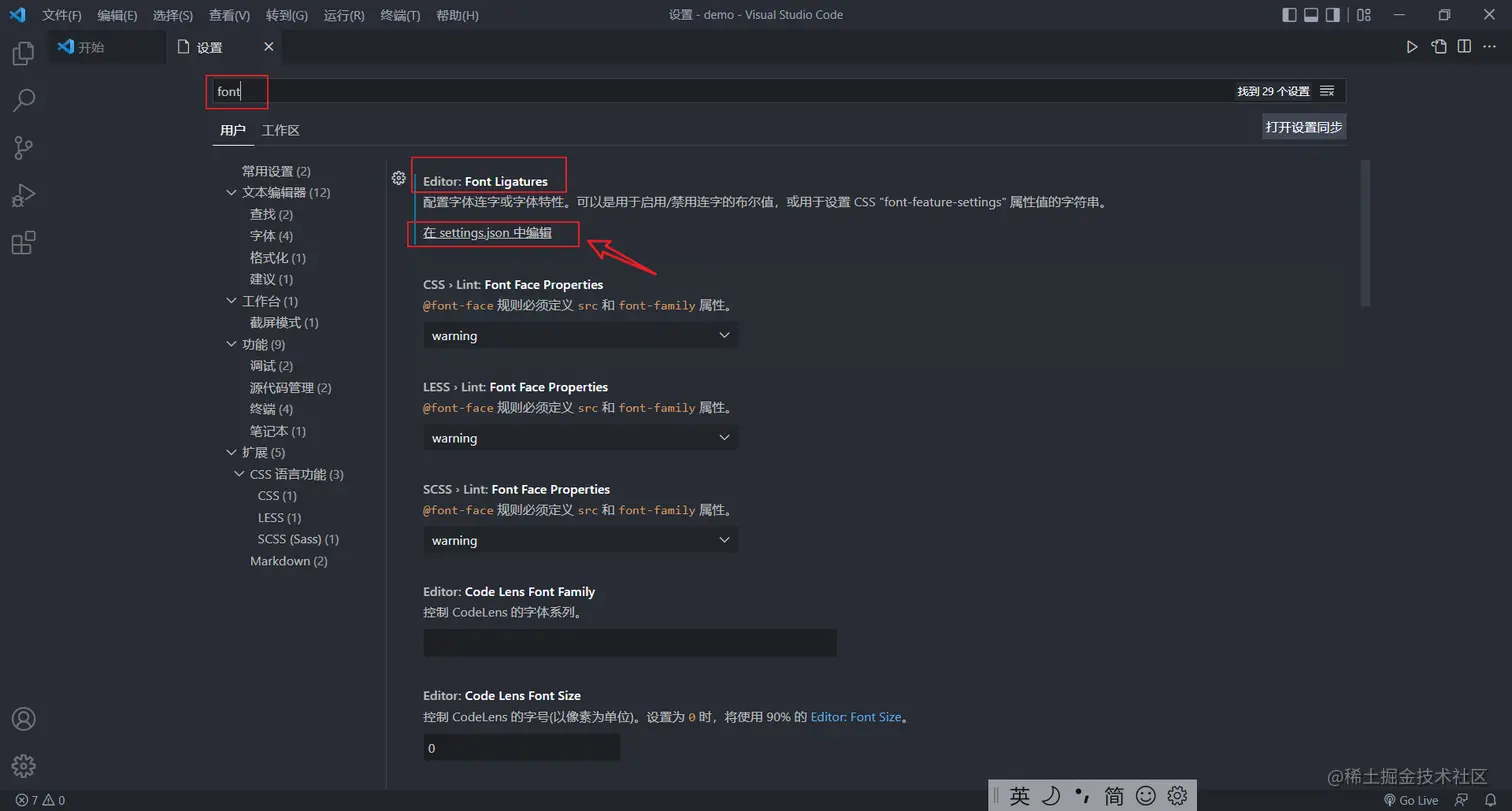Click the Code Lens Font Size number field
The width and height of the screenshot is (1512, 811).
pyautogui.click(x=522, y=747)
